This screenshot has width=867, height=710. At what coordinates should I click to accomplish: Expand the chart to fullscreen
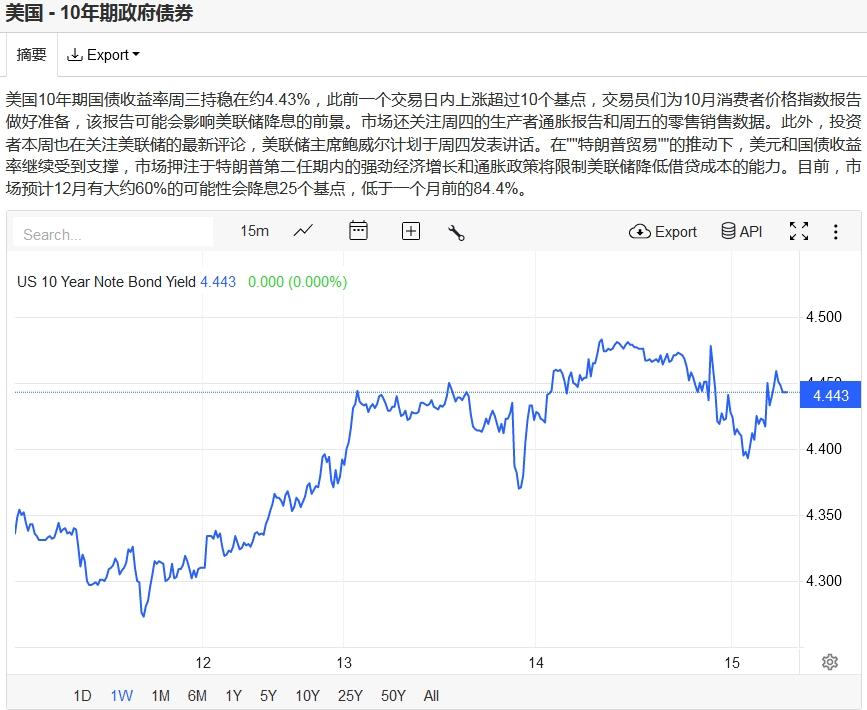coord(799,231)
